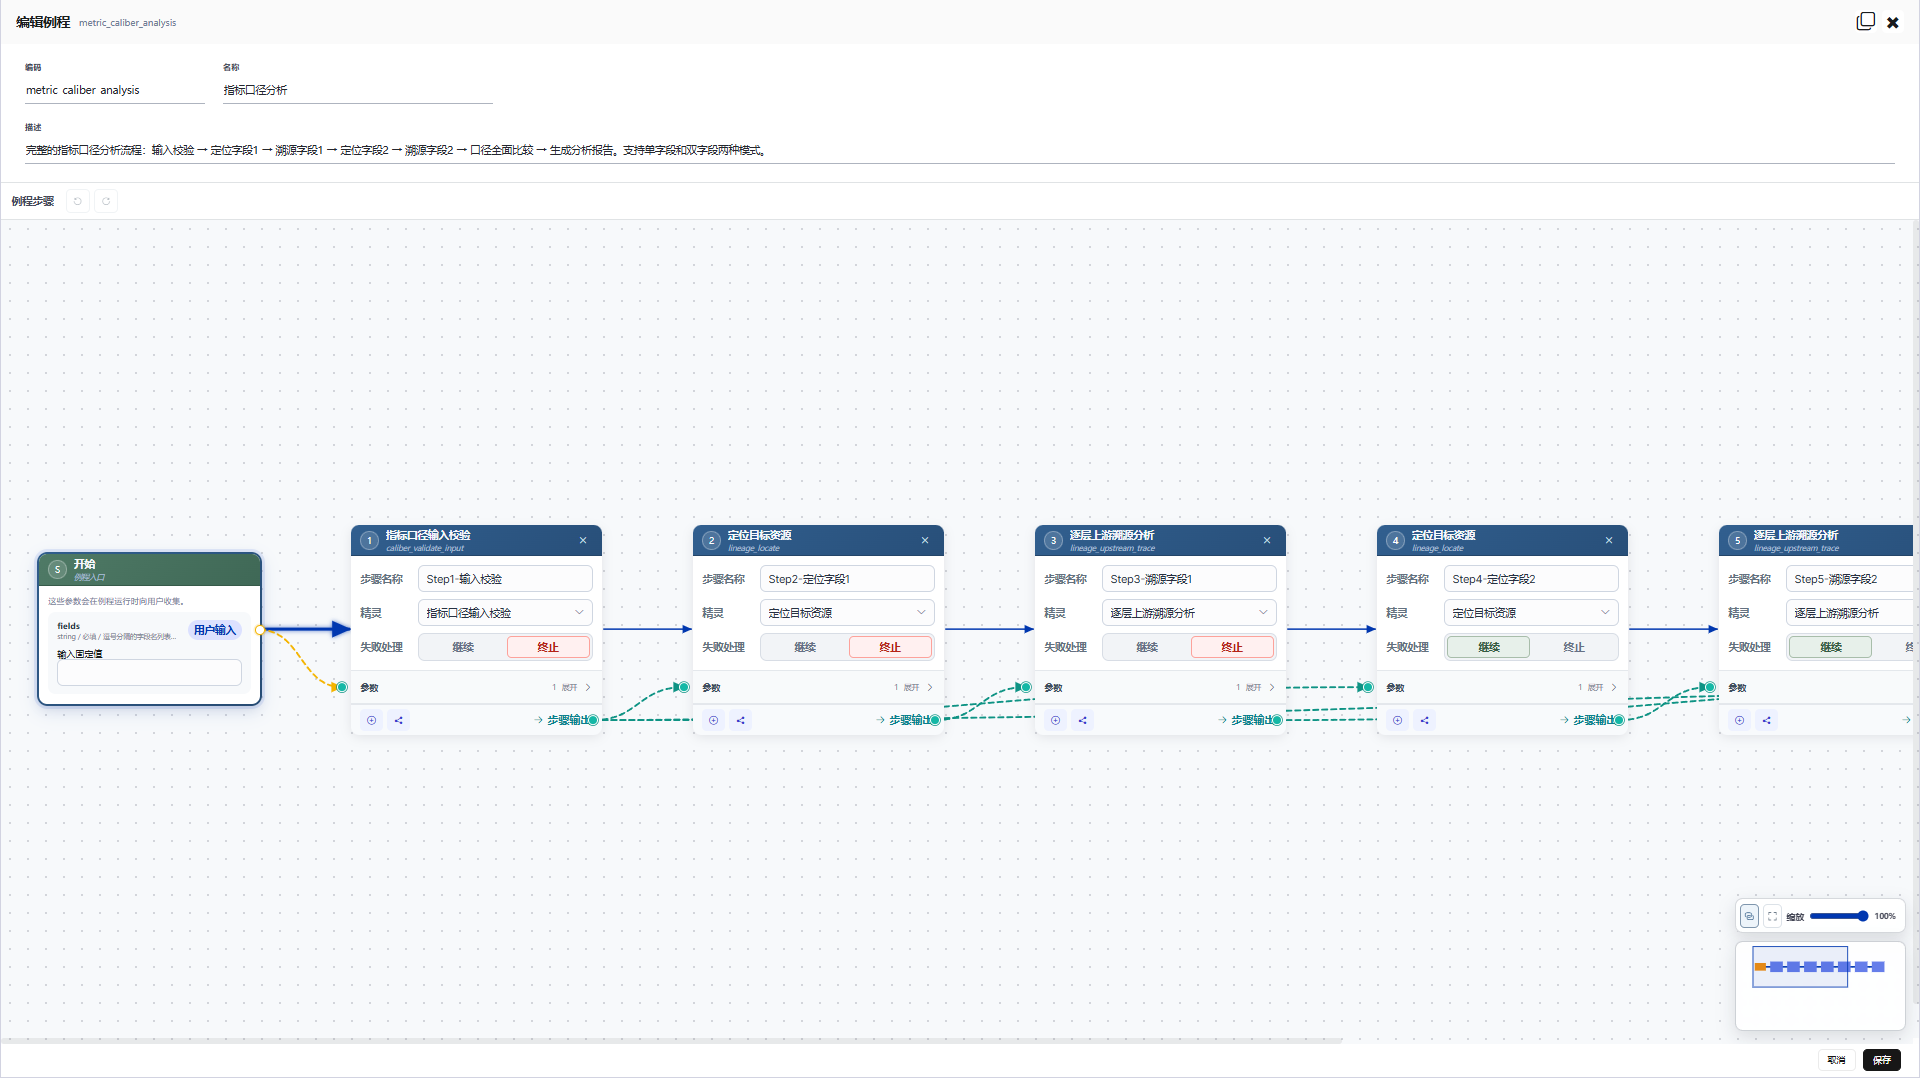Open the 精灵 dropdown showing 逐层上游溯源分析 in step 3

pos(1189,613)
